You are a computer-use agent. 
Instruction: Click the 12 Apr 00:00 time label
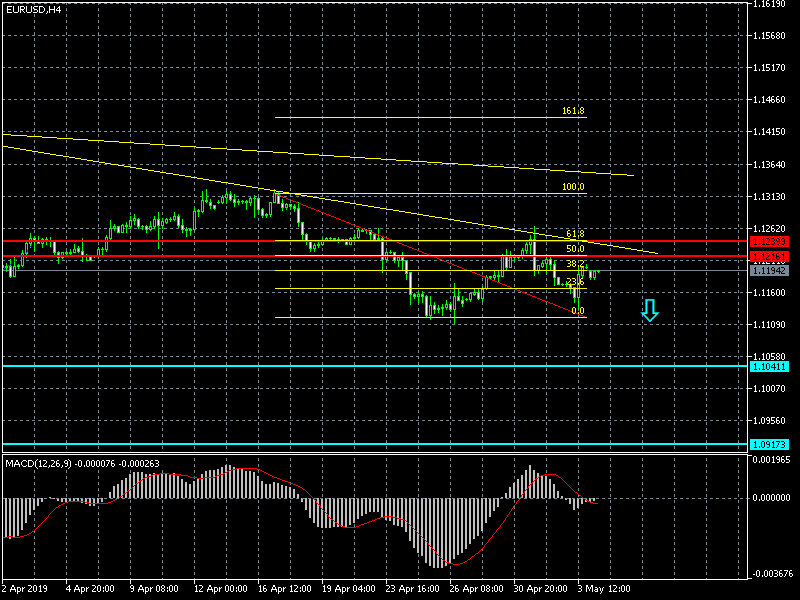coord(220,588)
